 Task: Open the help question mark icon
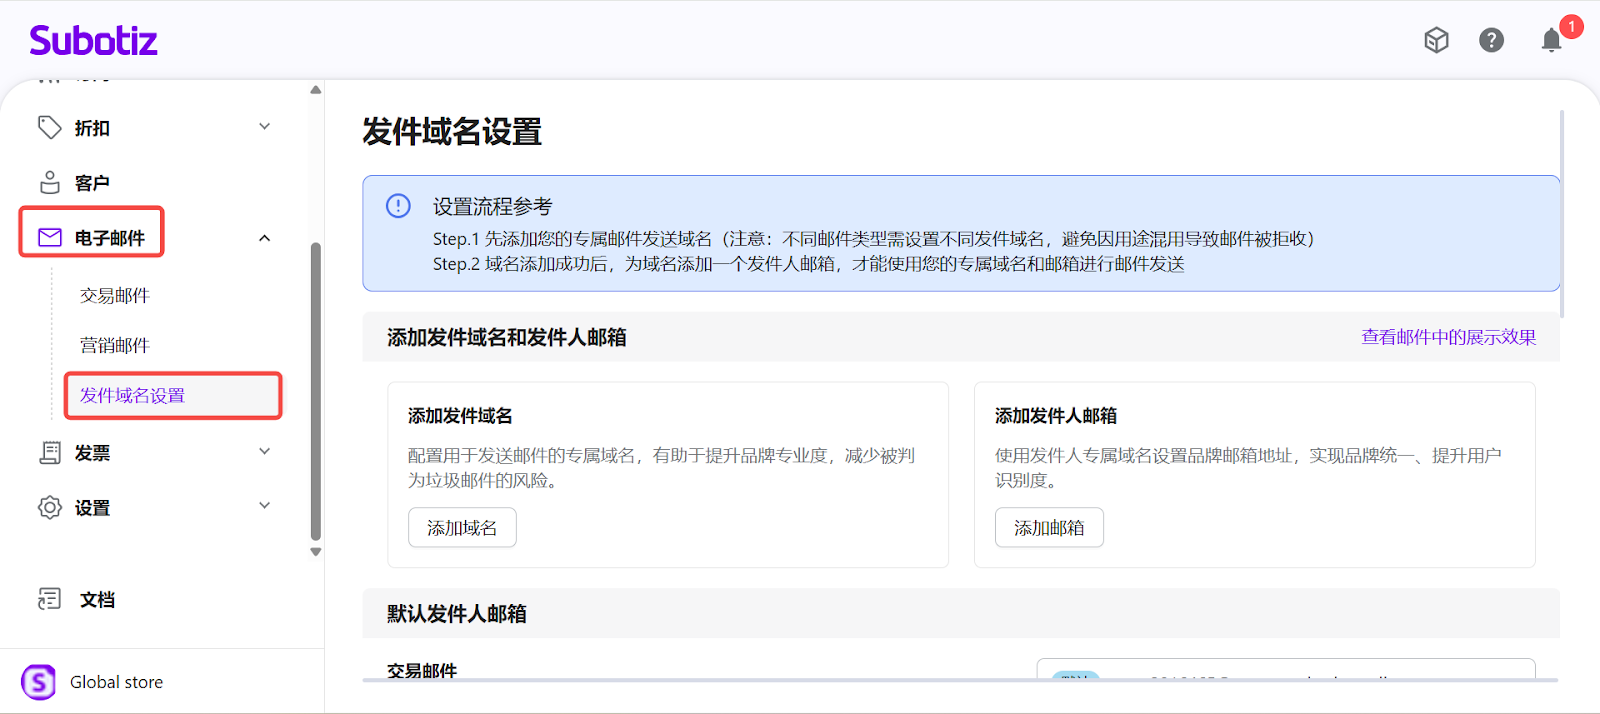(x=1491, y=40)
